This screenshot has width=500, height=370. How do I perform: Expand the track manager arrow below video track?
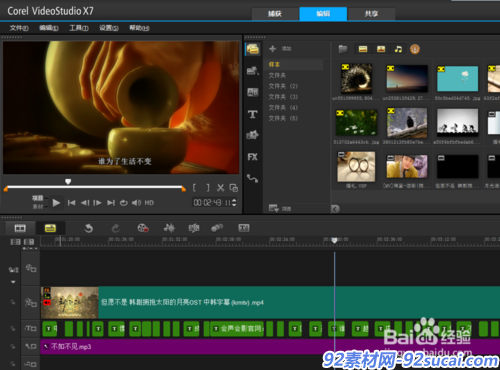pyautogui.click(x=13, y=282)
